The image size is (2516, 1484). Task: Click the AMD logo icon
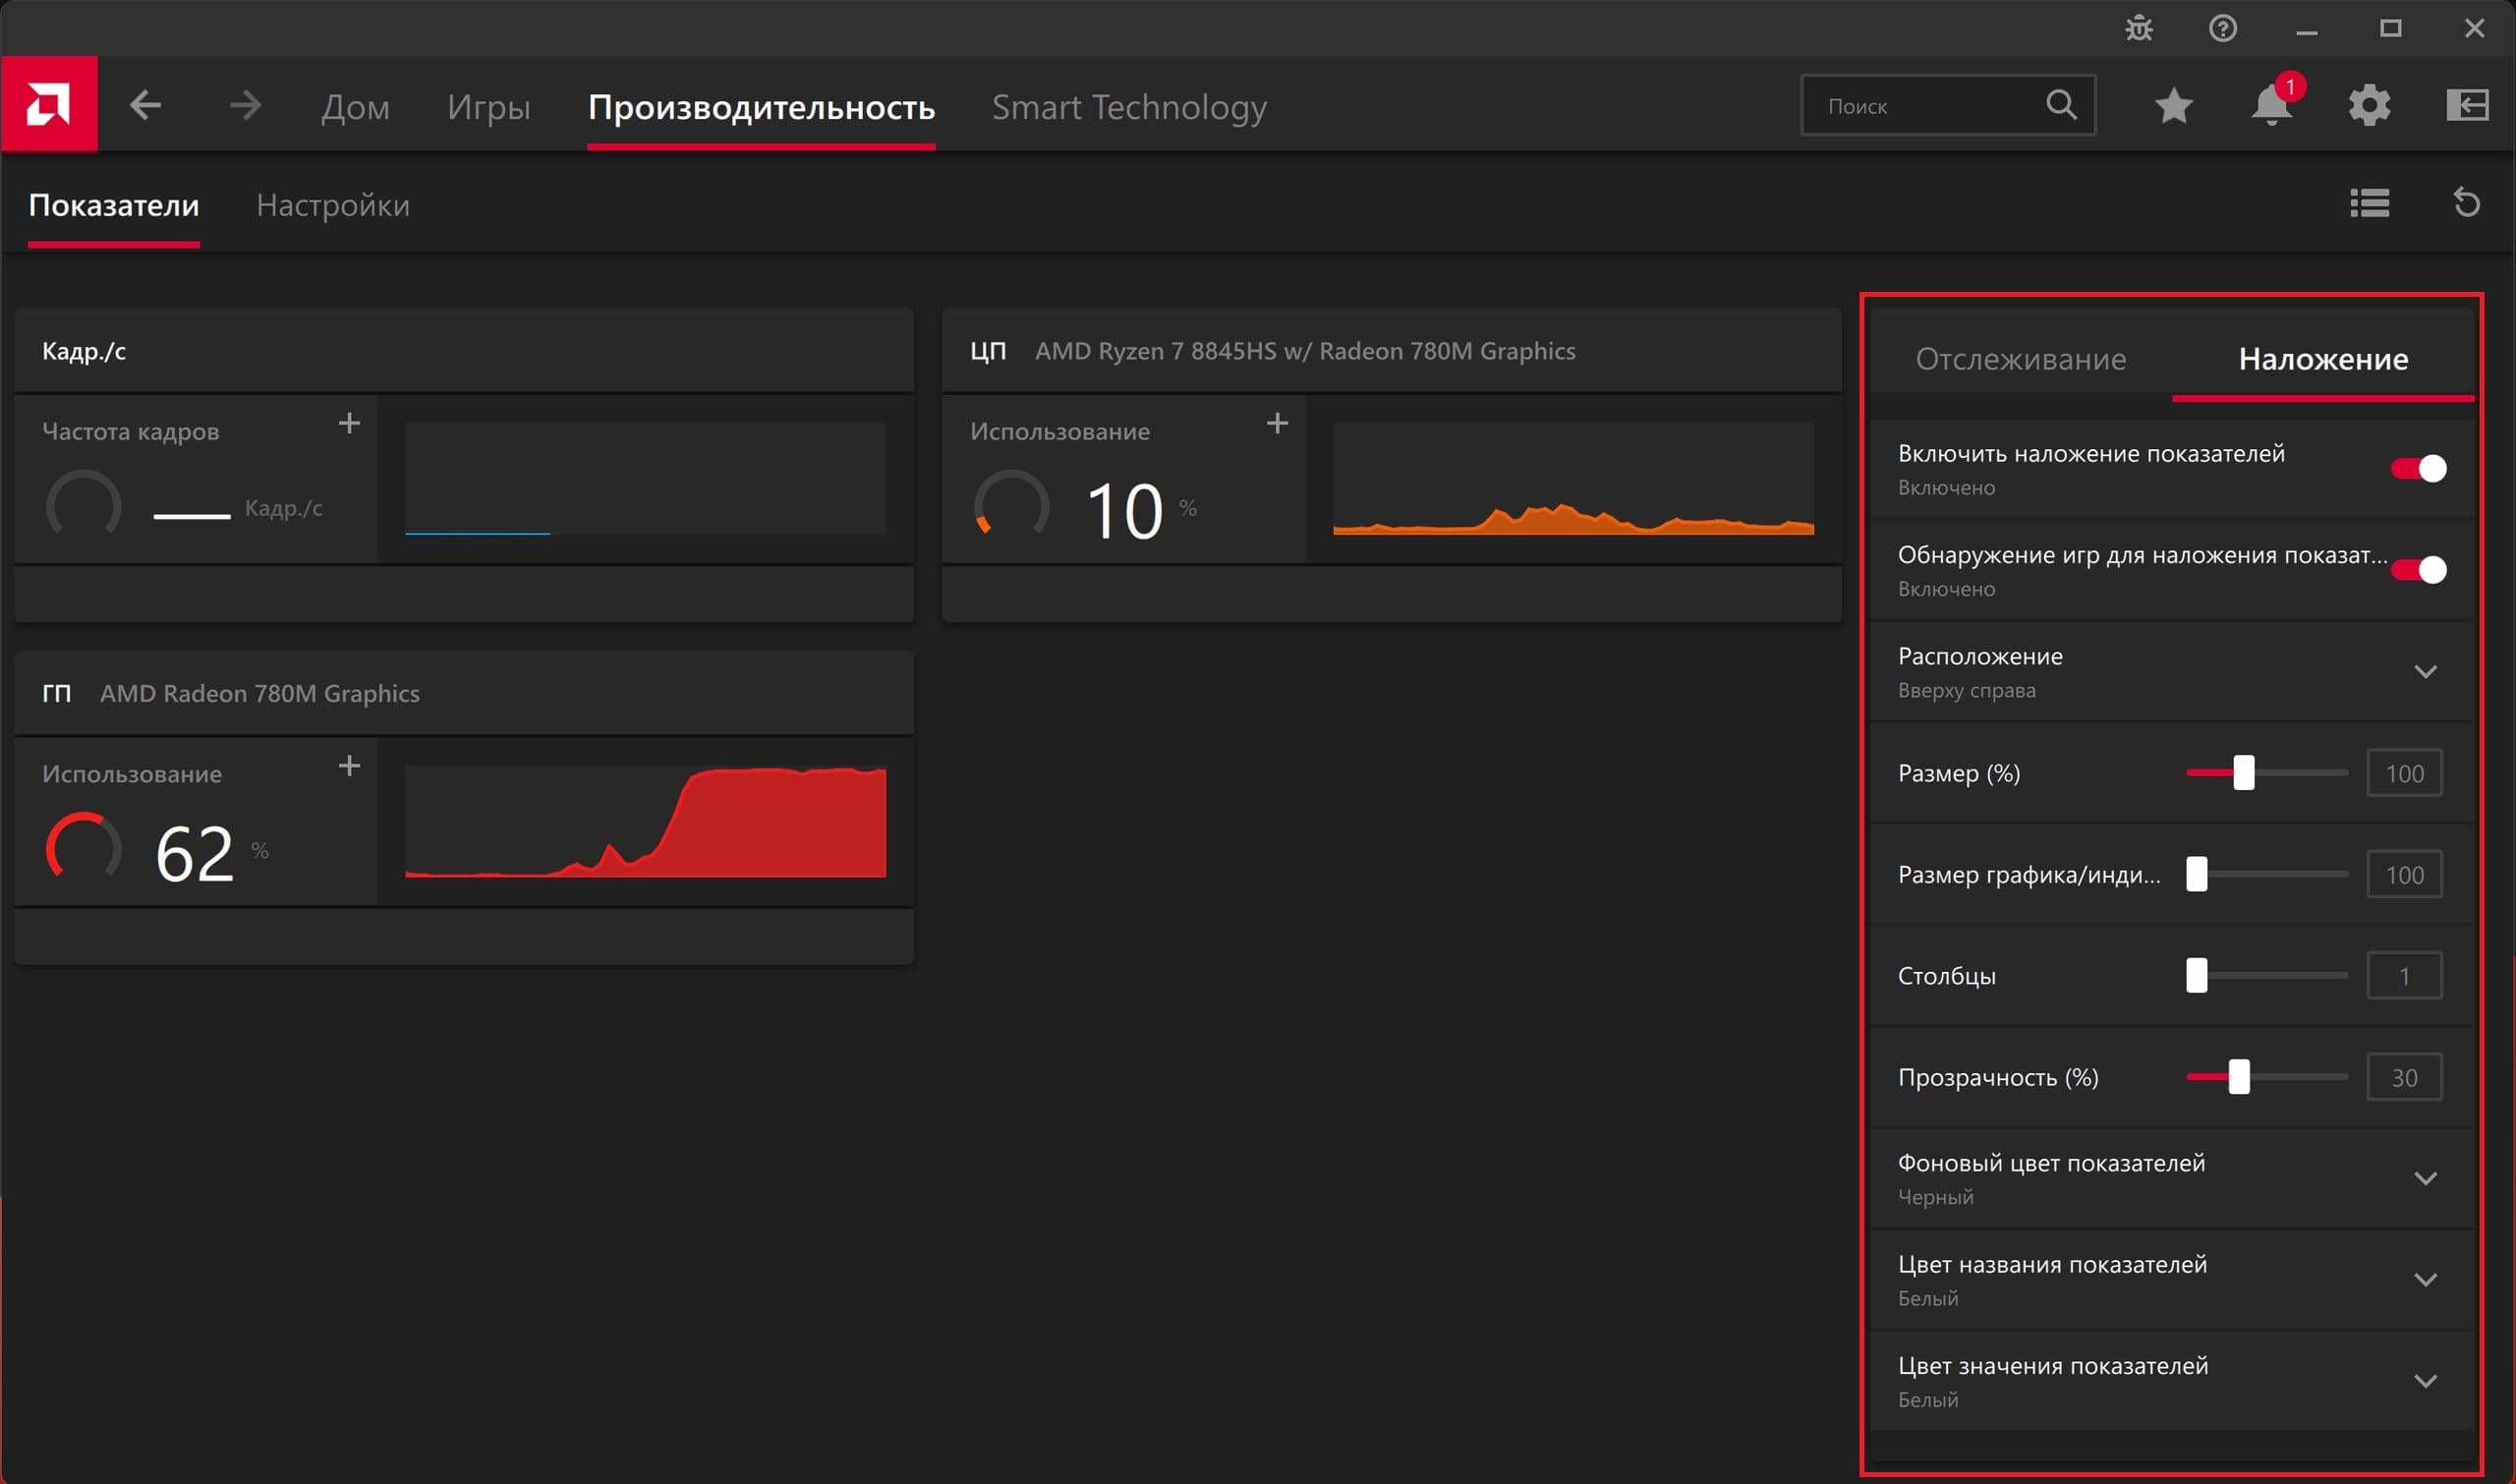click(49, 104)
